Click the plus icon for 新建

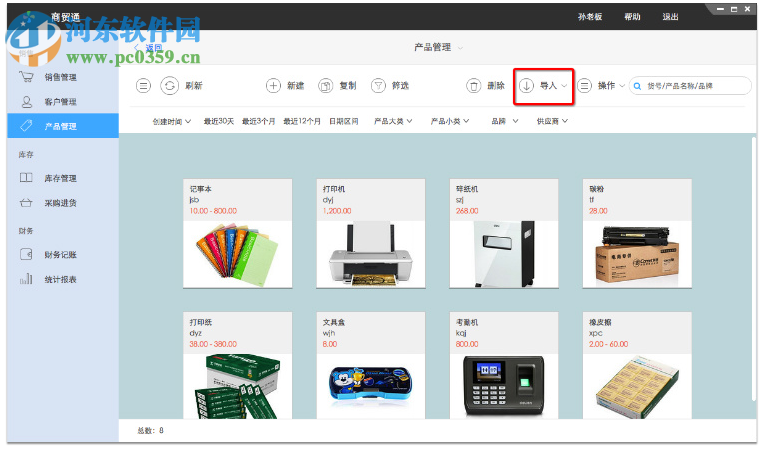(x=273, y=86)
